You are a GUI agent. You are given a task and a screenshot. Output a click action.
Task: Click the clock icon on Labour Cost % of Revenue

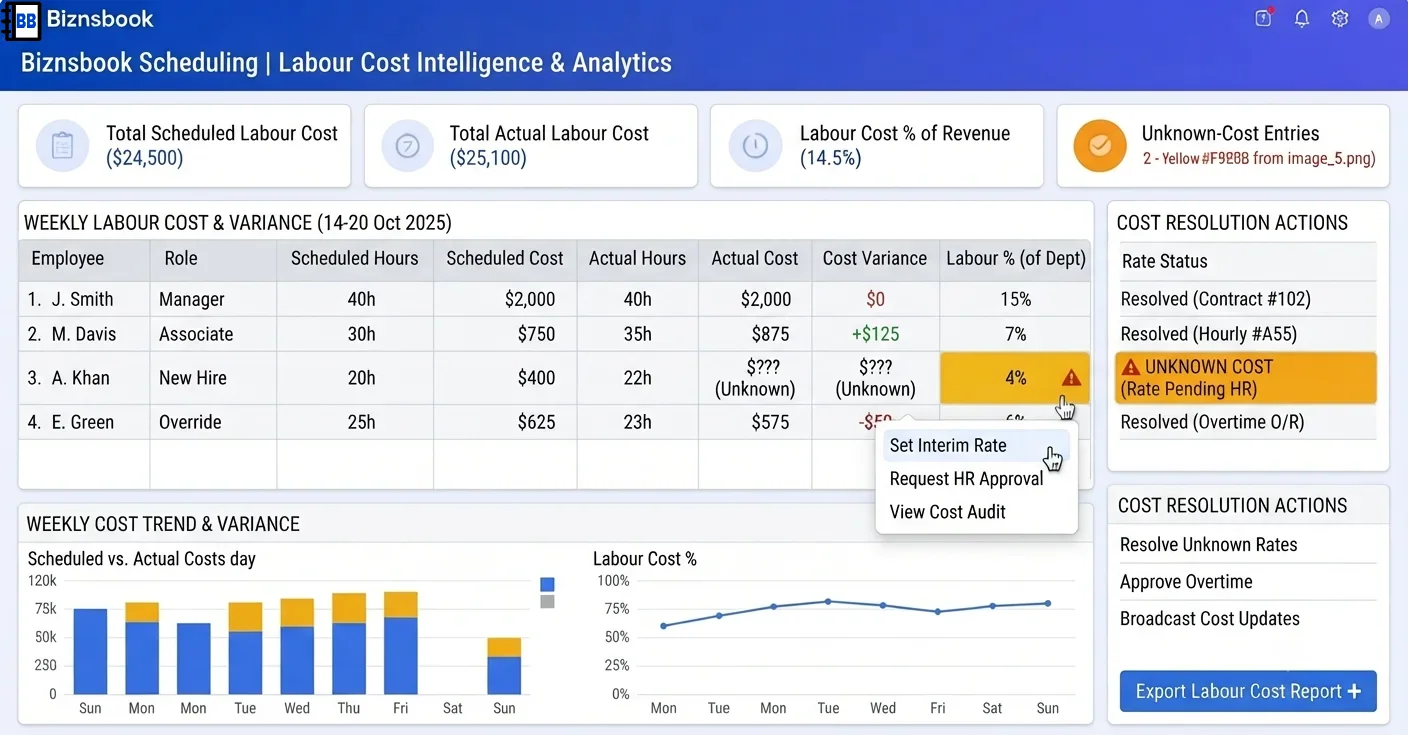point(755,146)
